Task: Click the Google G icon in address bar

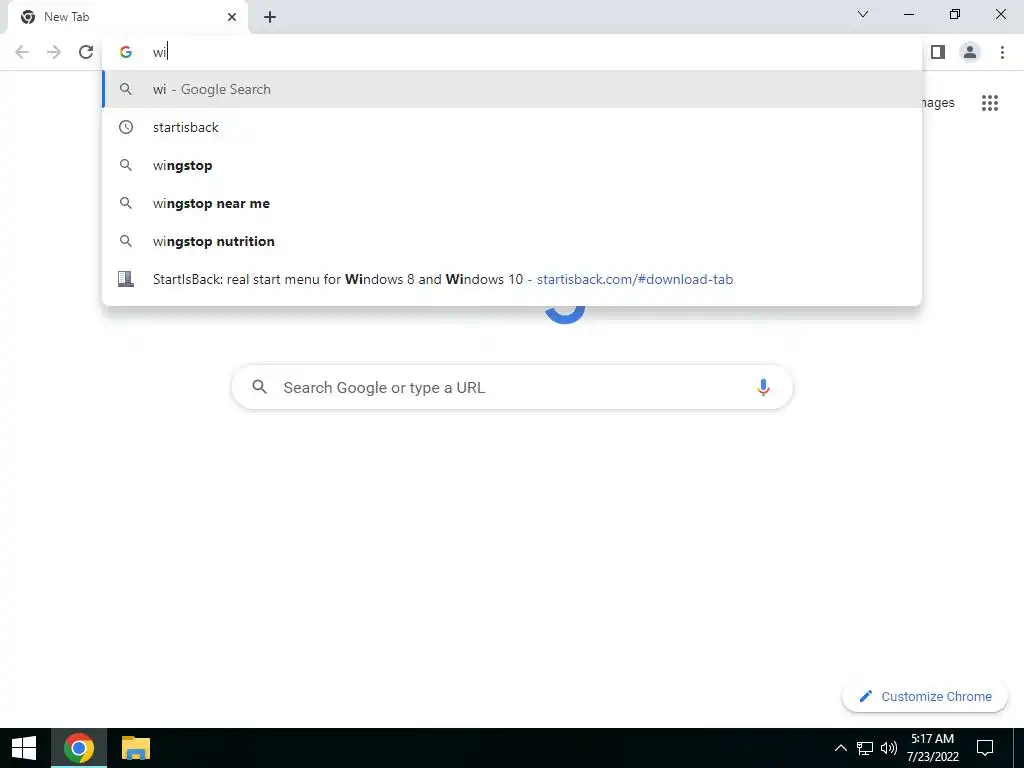Action: click(126, 52)
